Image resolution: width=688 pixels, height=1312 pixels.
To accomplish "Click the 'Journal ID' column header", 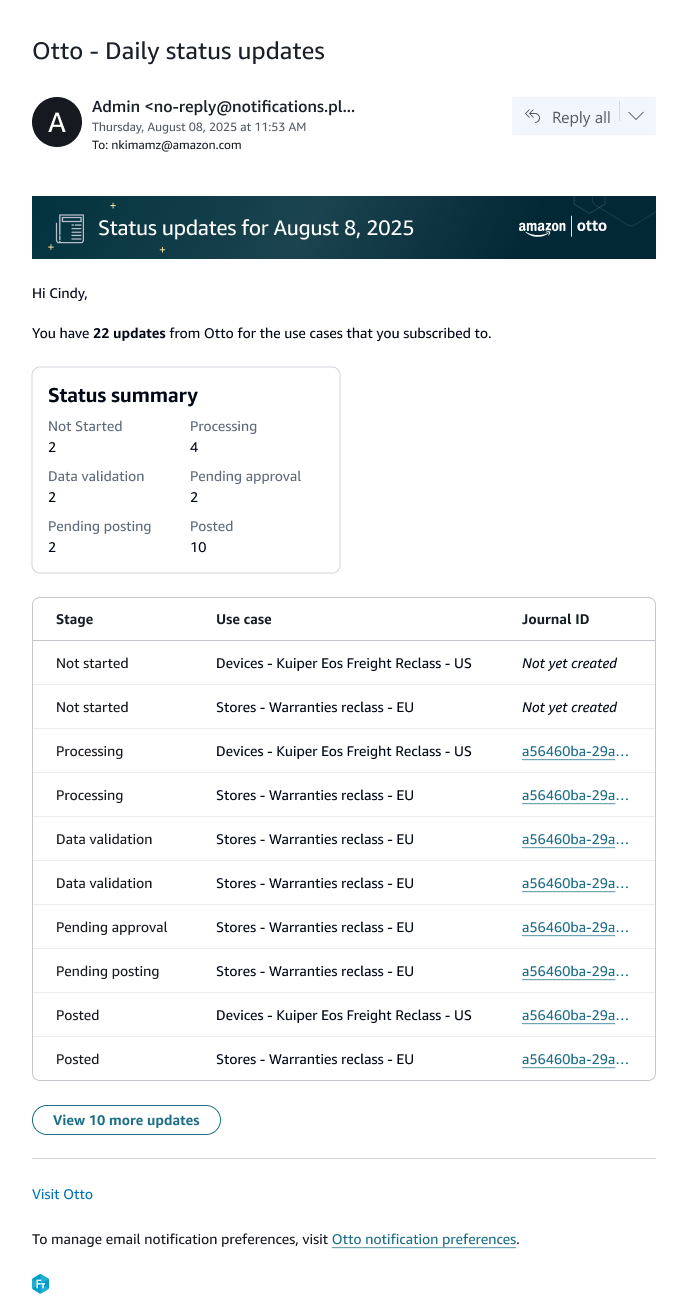I will coord(555,619).
